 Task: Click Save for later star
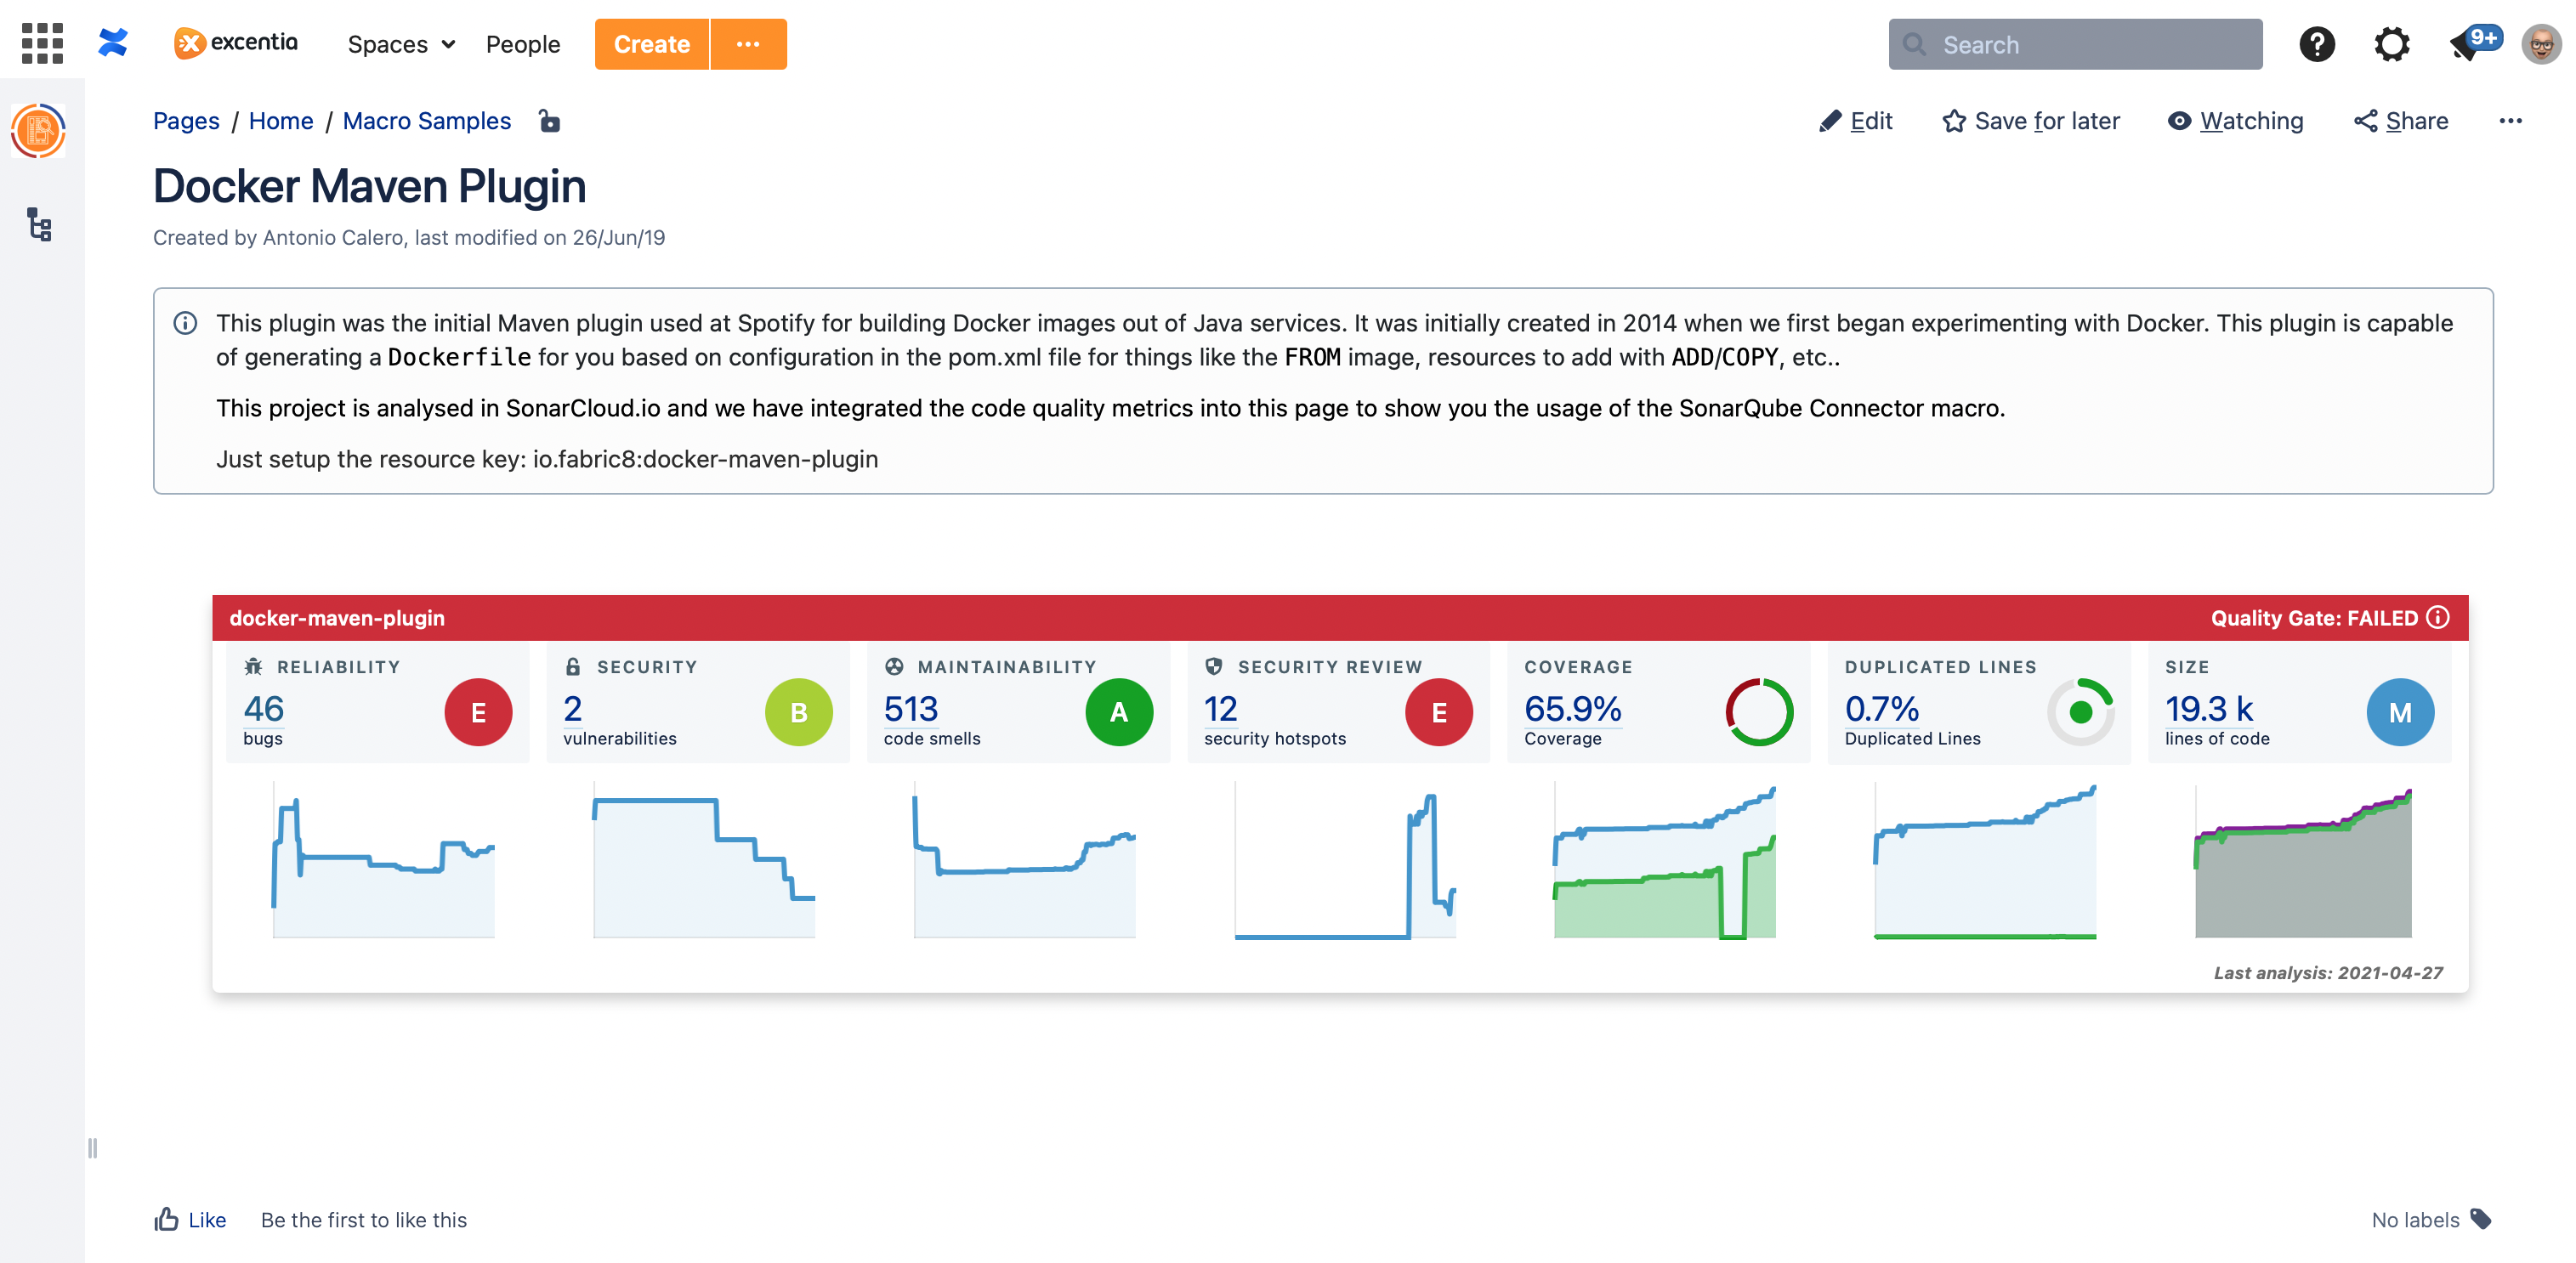pyautogui.click(x=2031, y=121)
